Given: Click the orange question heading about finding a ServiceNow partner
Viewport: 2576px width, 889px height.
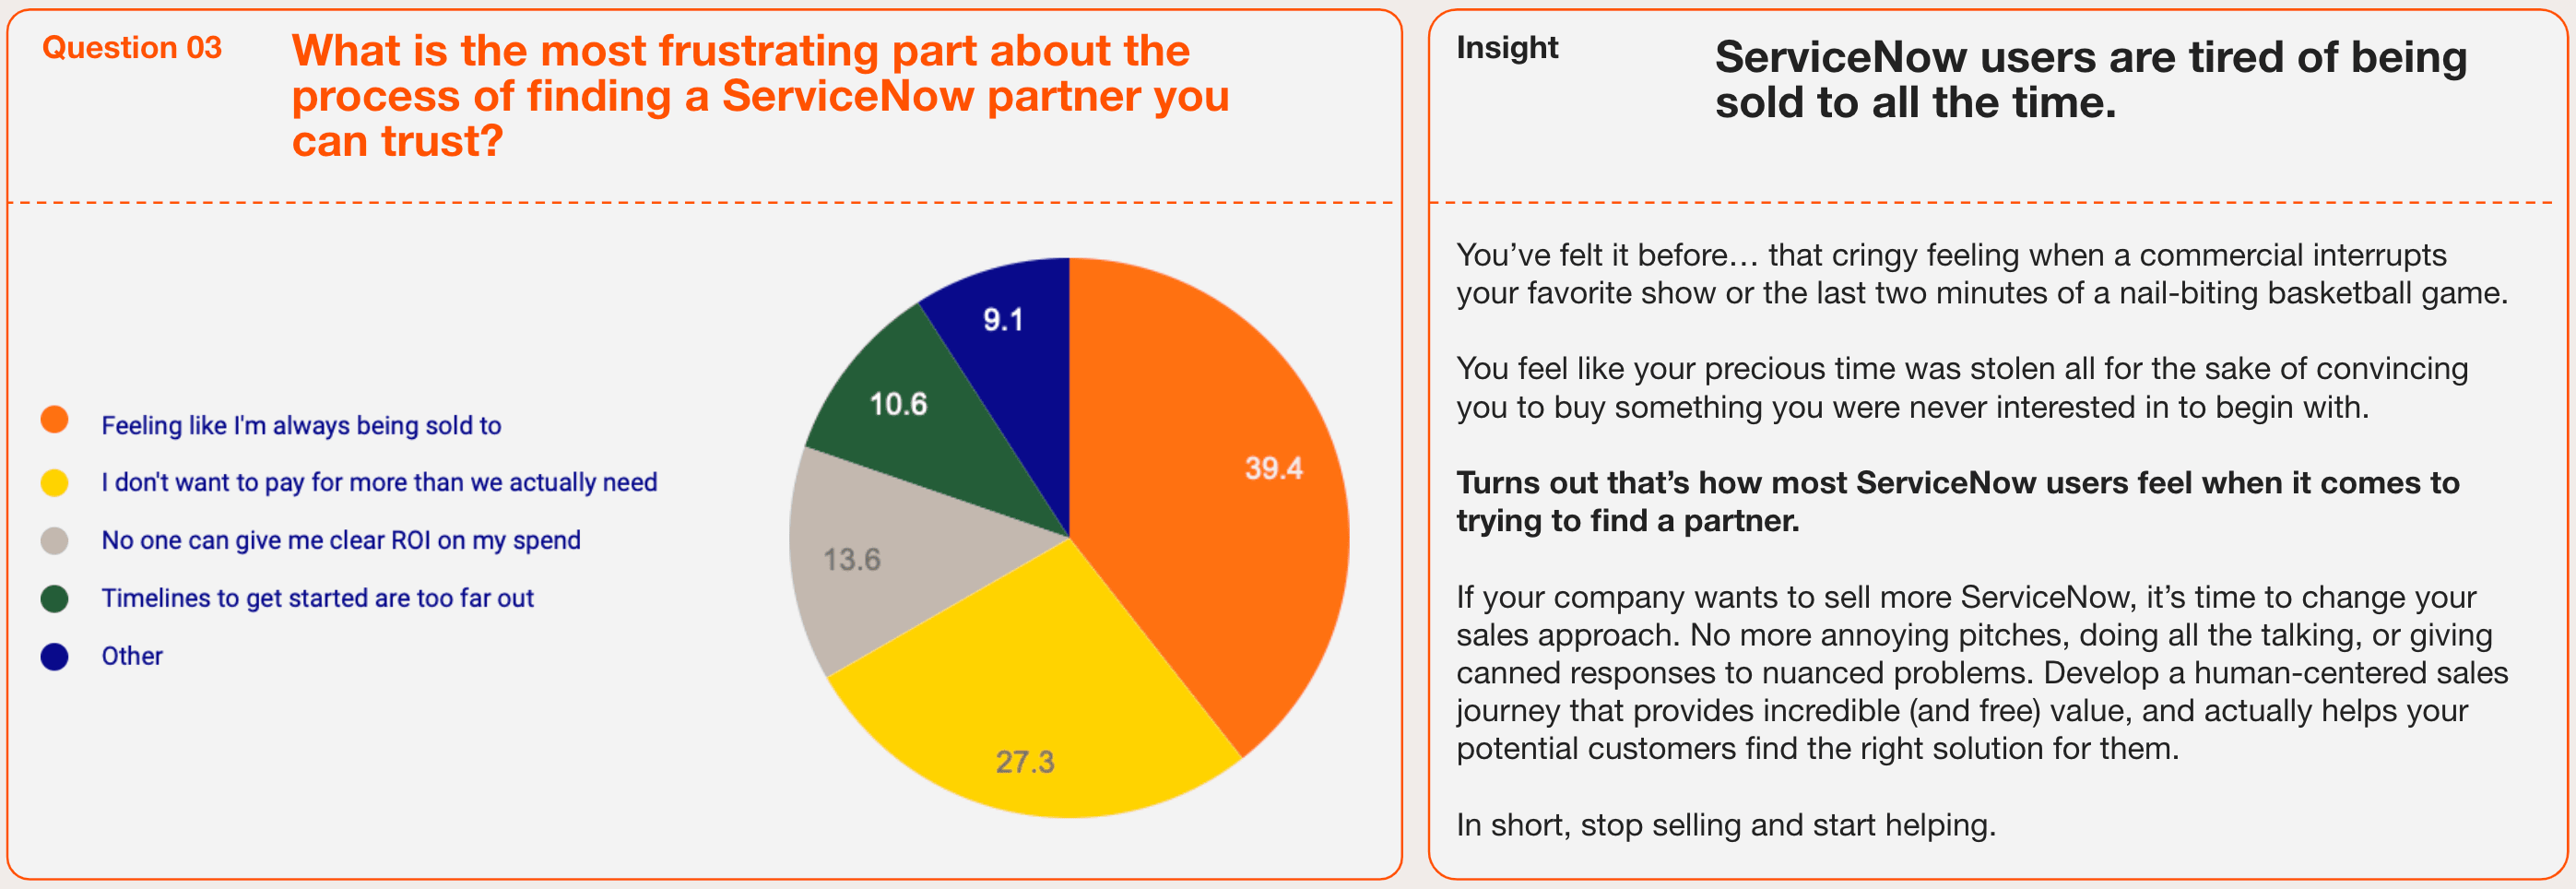Looking at the screenshot, I should pos(760,96).
